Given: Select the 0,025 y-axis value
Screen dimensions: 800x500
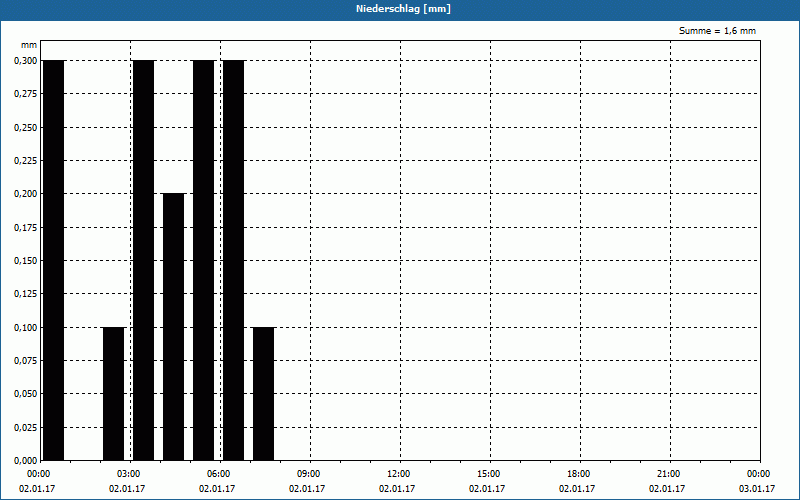Looking at the screenshot, I should [x=26, y=428].
